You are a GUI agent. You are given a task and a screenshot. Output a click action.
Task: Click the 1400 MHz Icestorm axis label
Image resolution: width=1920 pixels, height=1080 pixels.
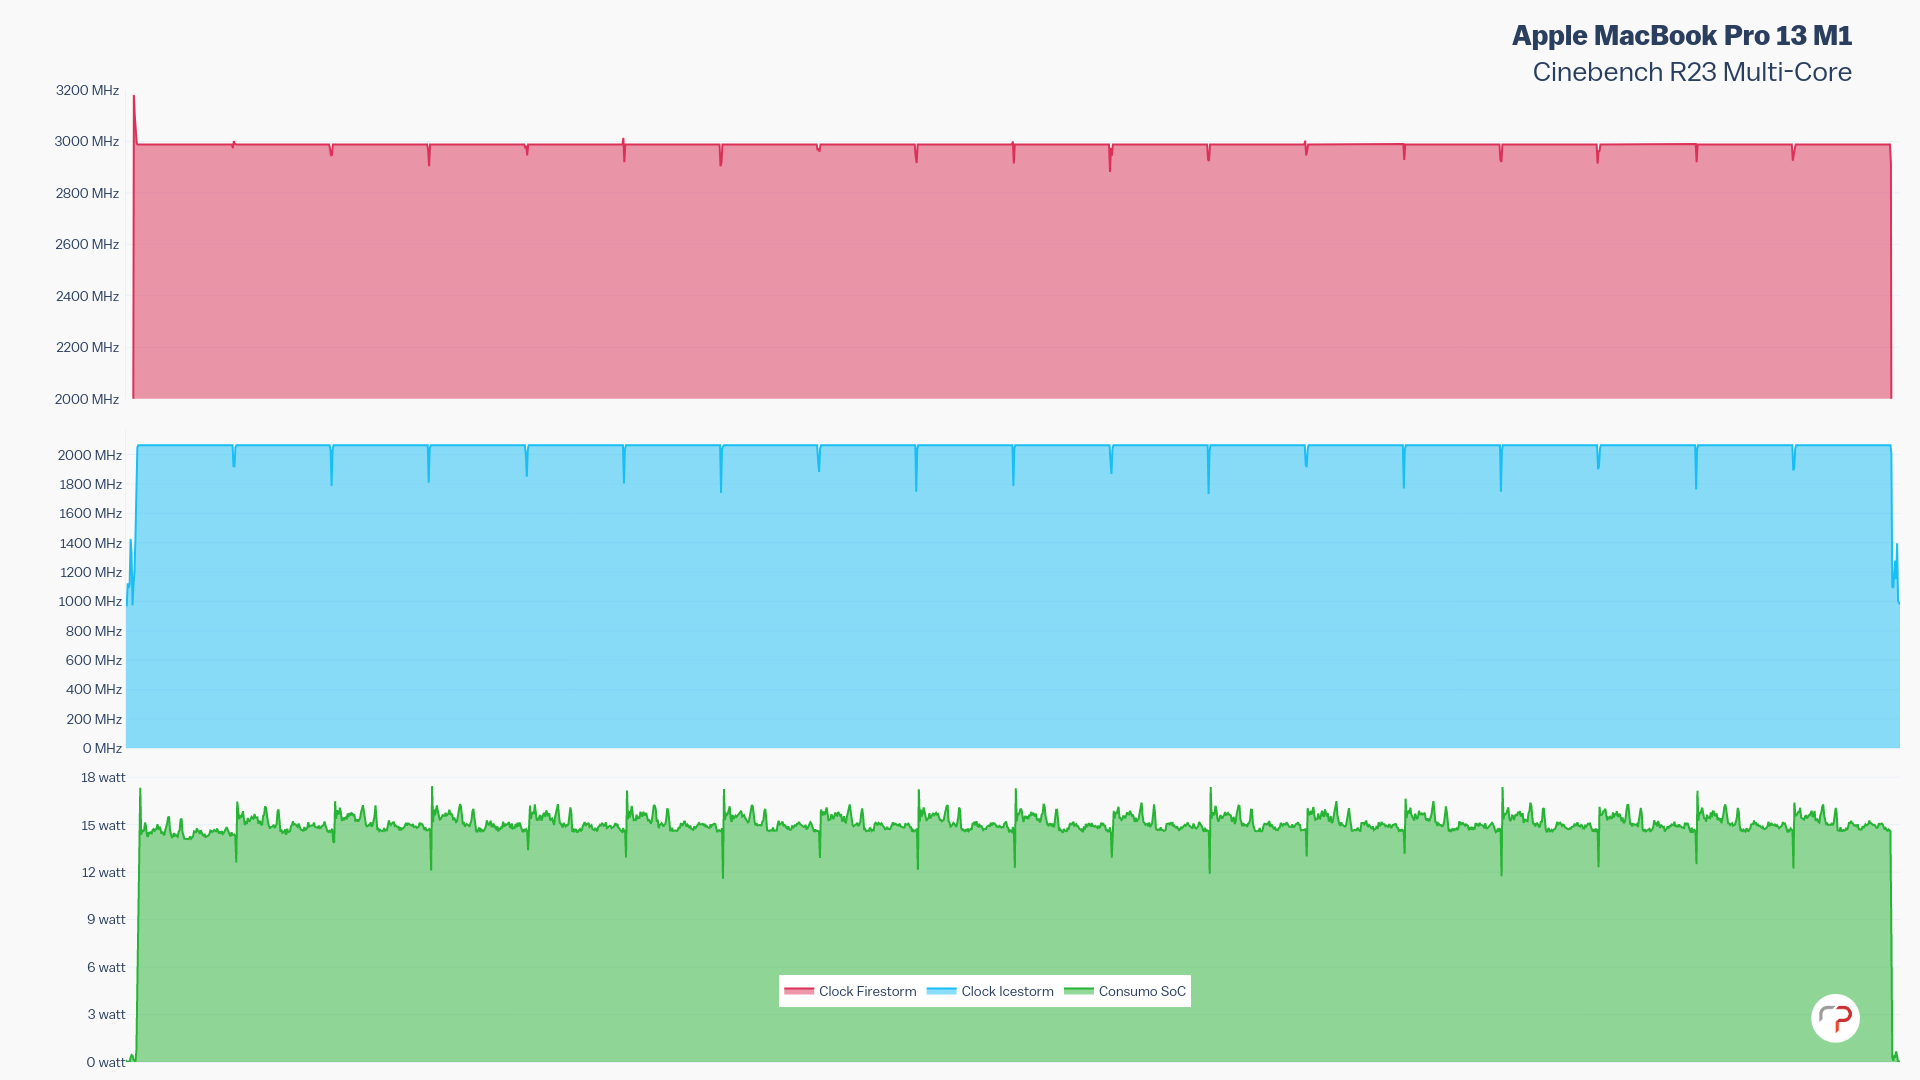click(90, 543)
